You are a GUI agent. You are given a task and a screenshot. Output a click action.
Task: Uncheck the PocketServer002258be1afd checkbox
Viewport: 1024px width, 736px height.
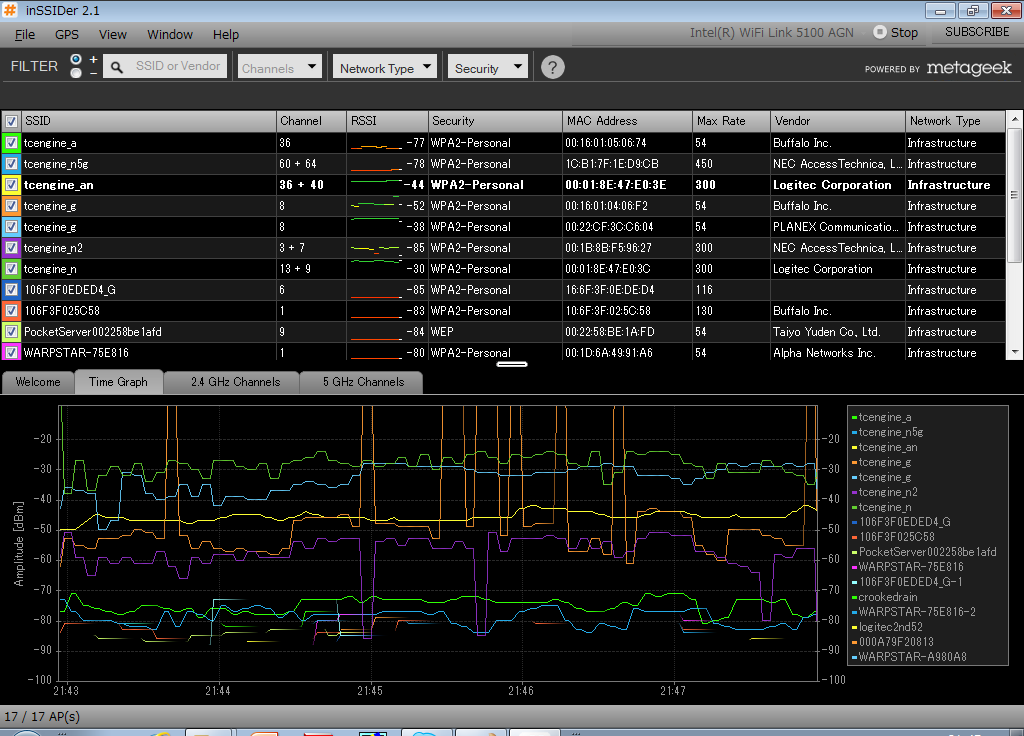coord(11,332)
